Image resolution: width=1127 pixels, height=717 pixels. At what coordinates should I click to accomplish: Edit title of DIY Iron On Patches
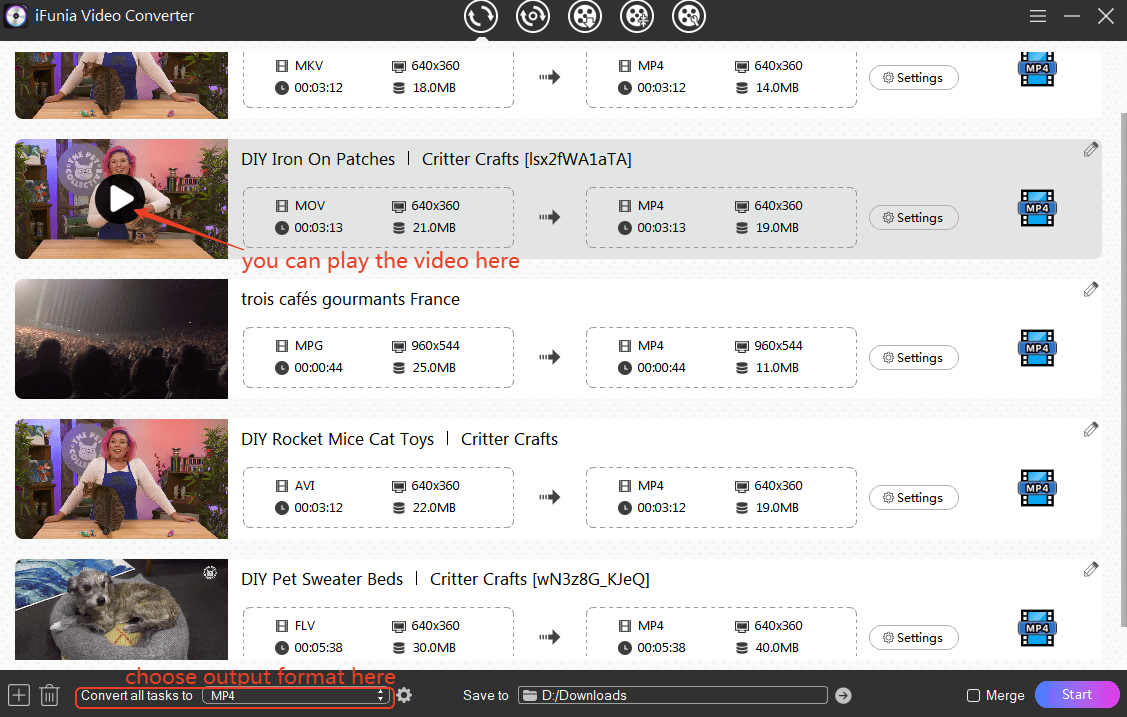click(1090, 149)
